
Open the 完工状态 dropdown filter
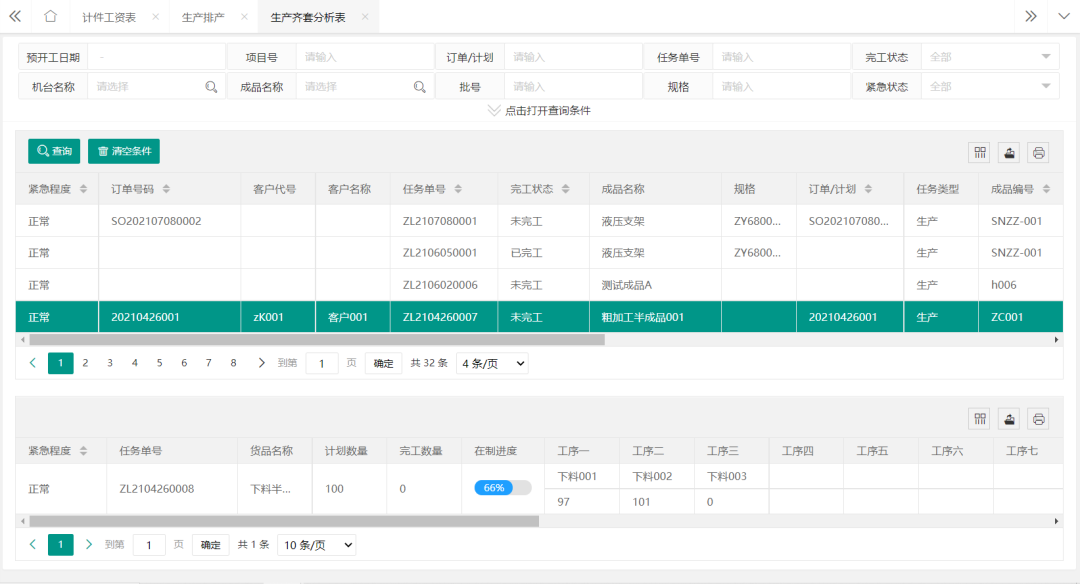pyautogui.click(x=1045, y=57)
